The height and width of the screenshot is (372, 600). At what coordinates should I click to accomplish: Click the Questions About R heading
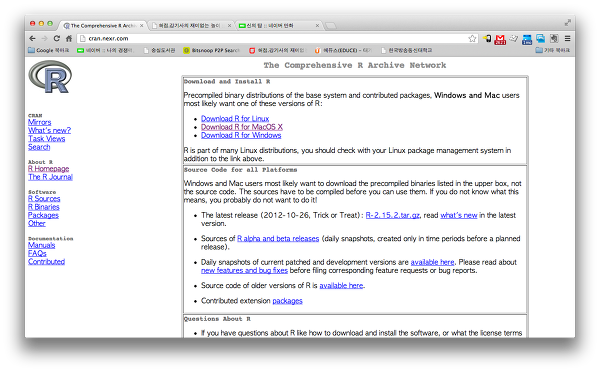tap(217, 319)
